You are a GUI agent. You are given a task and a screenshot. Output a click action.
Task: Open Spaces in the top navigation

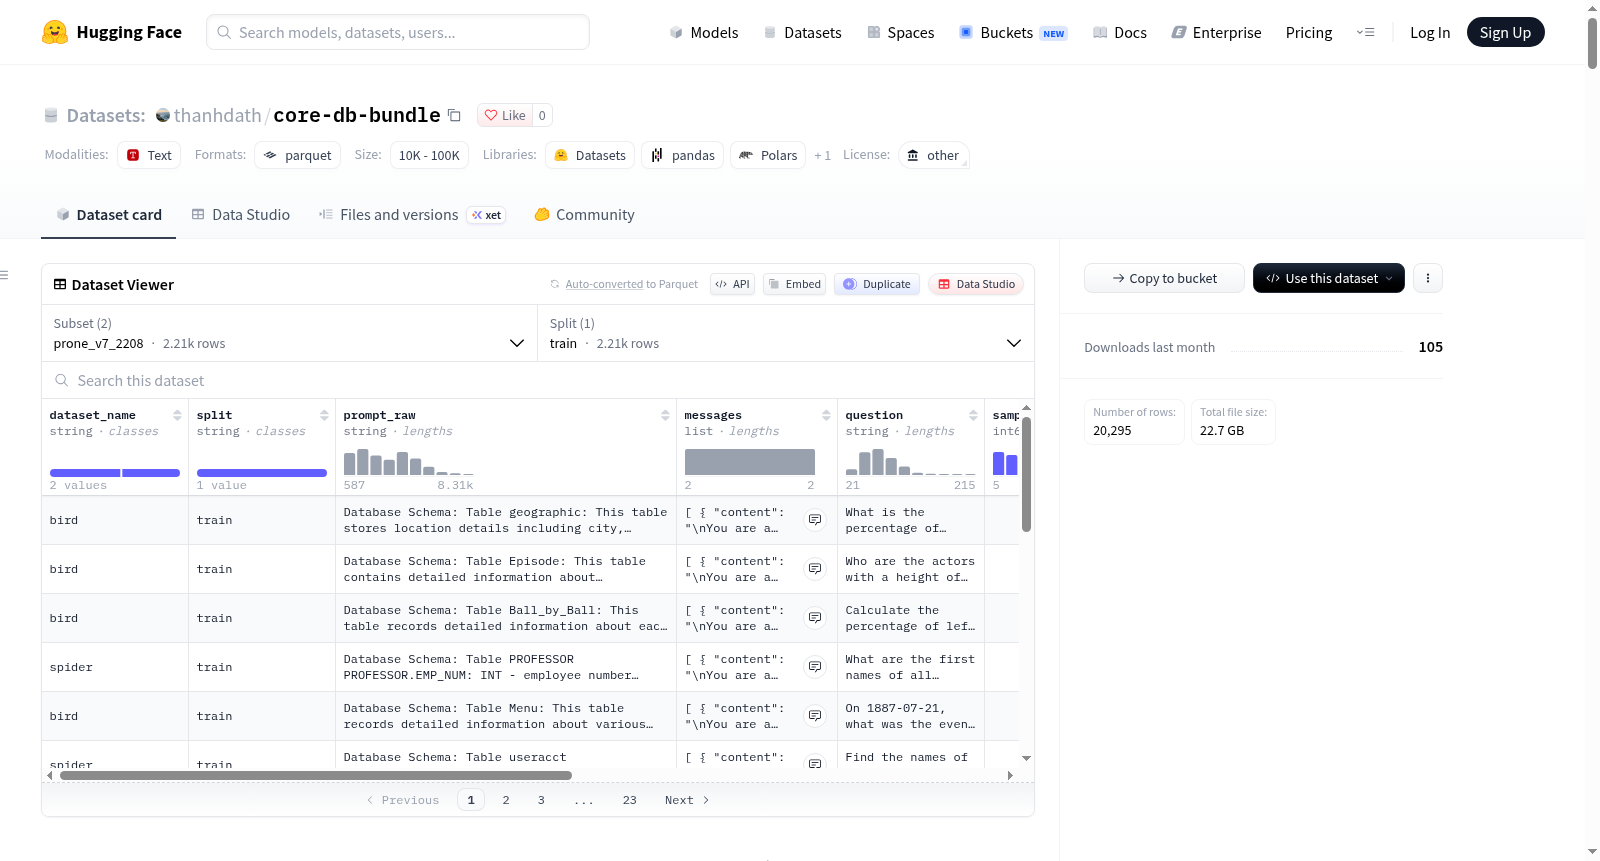tap(900, 32)
